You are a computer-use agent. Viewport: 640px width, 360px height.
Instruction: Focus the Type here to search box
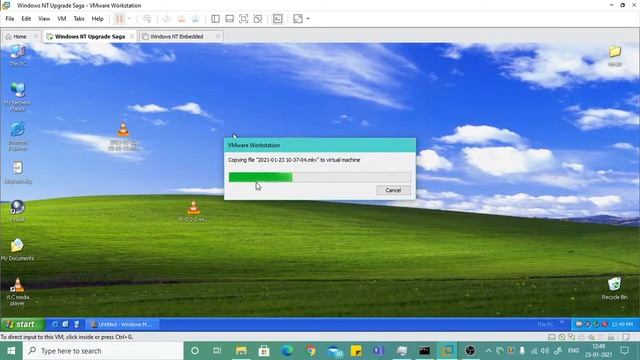pos(103,351)
